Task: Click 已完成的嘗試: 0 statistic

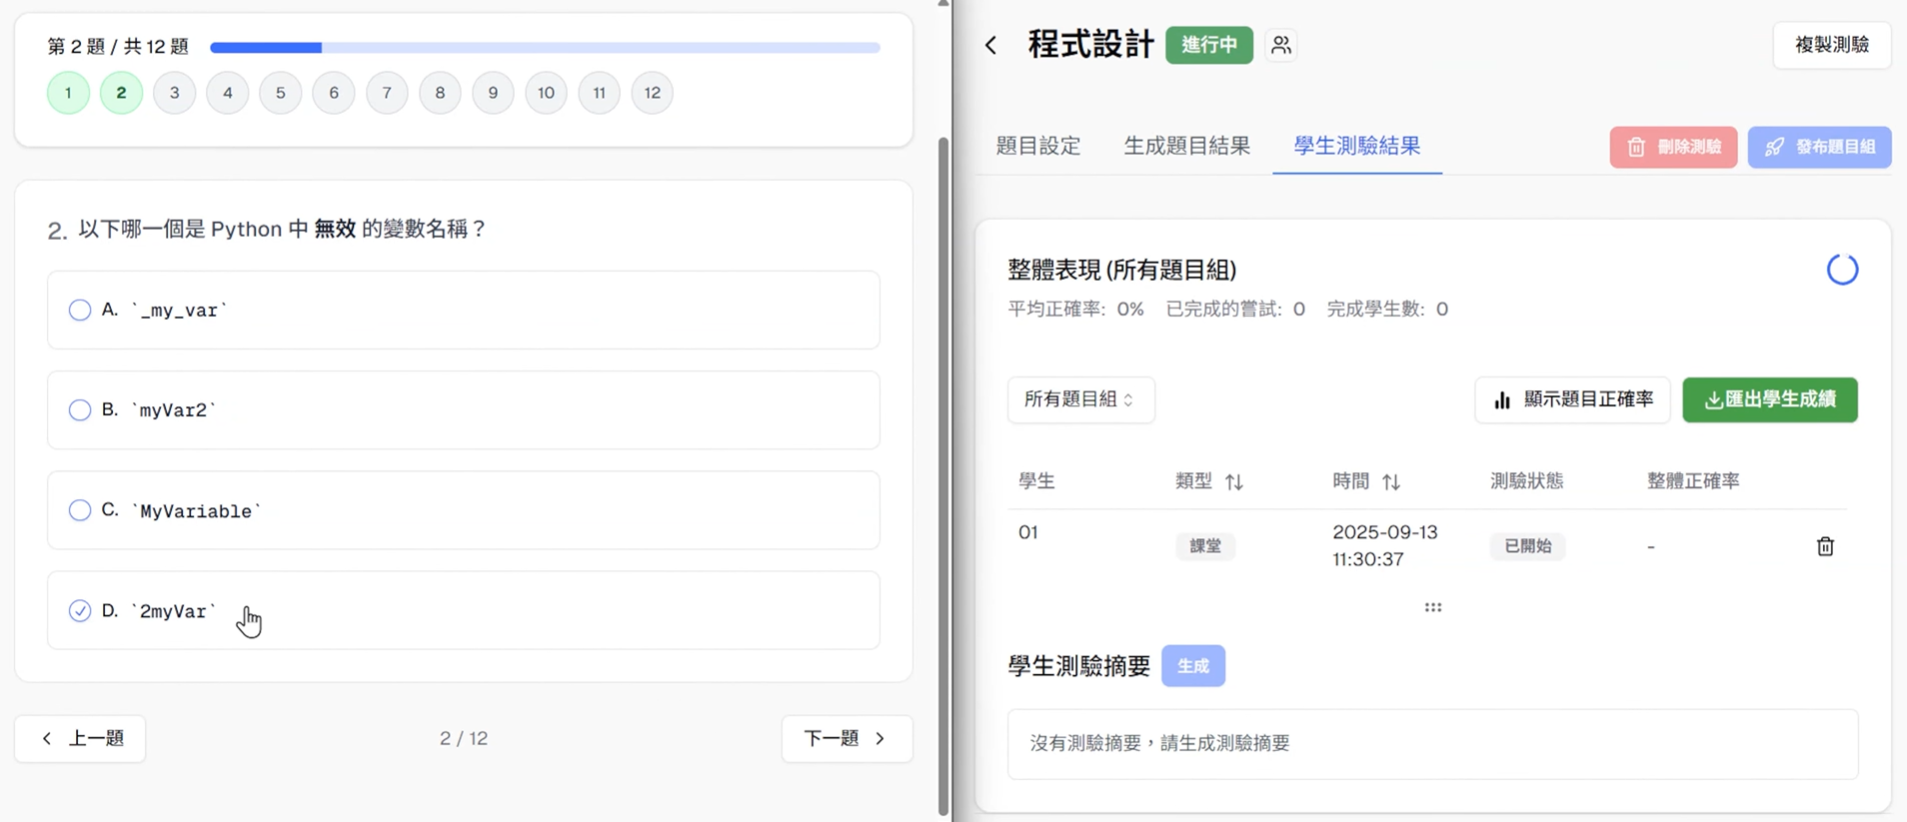Action: 1235,309
